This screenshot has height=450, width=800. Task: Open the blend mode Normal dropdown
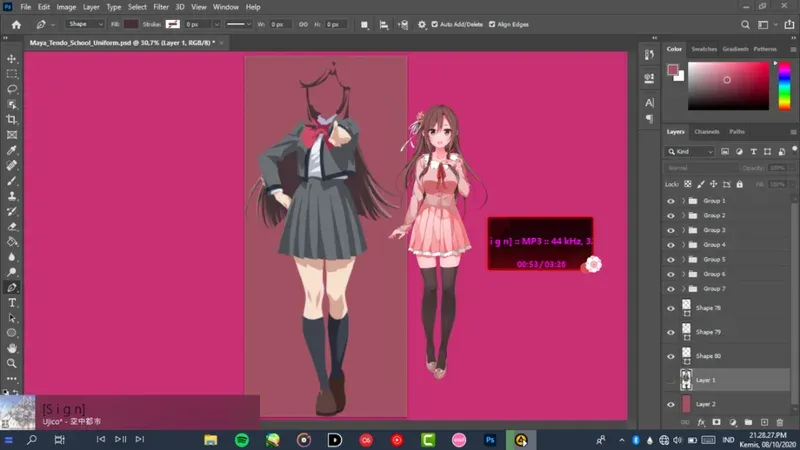point(701,168)
